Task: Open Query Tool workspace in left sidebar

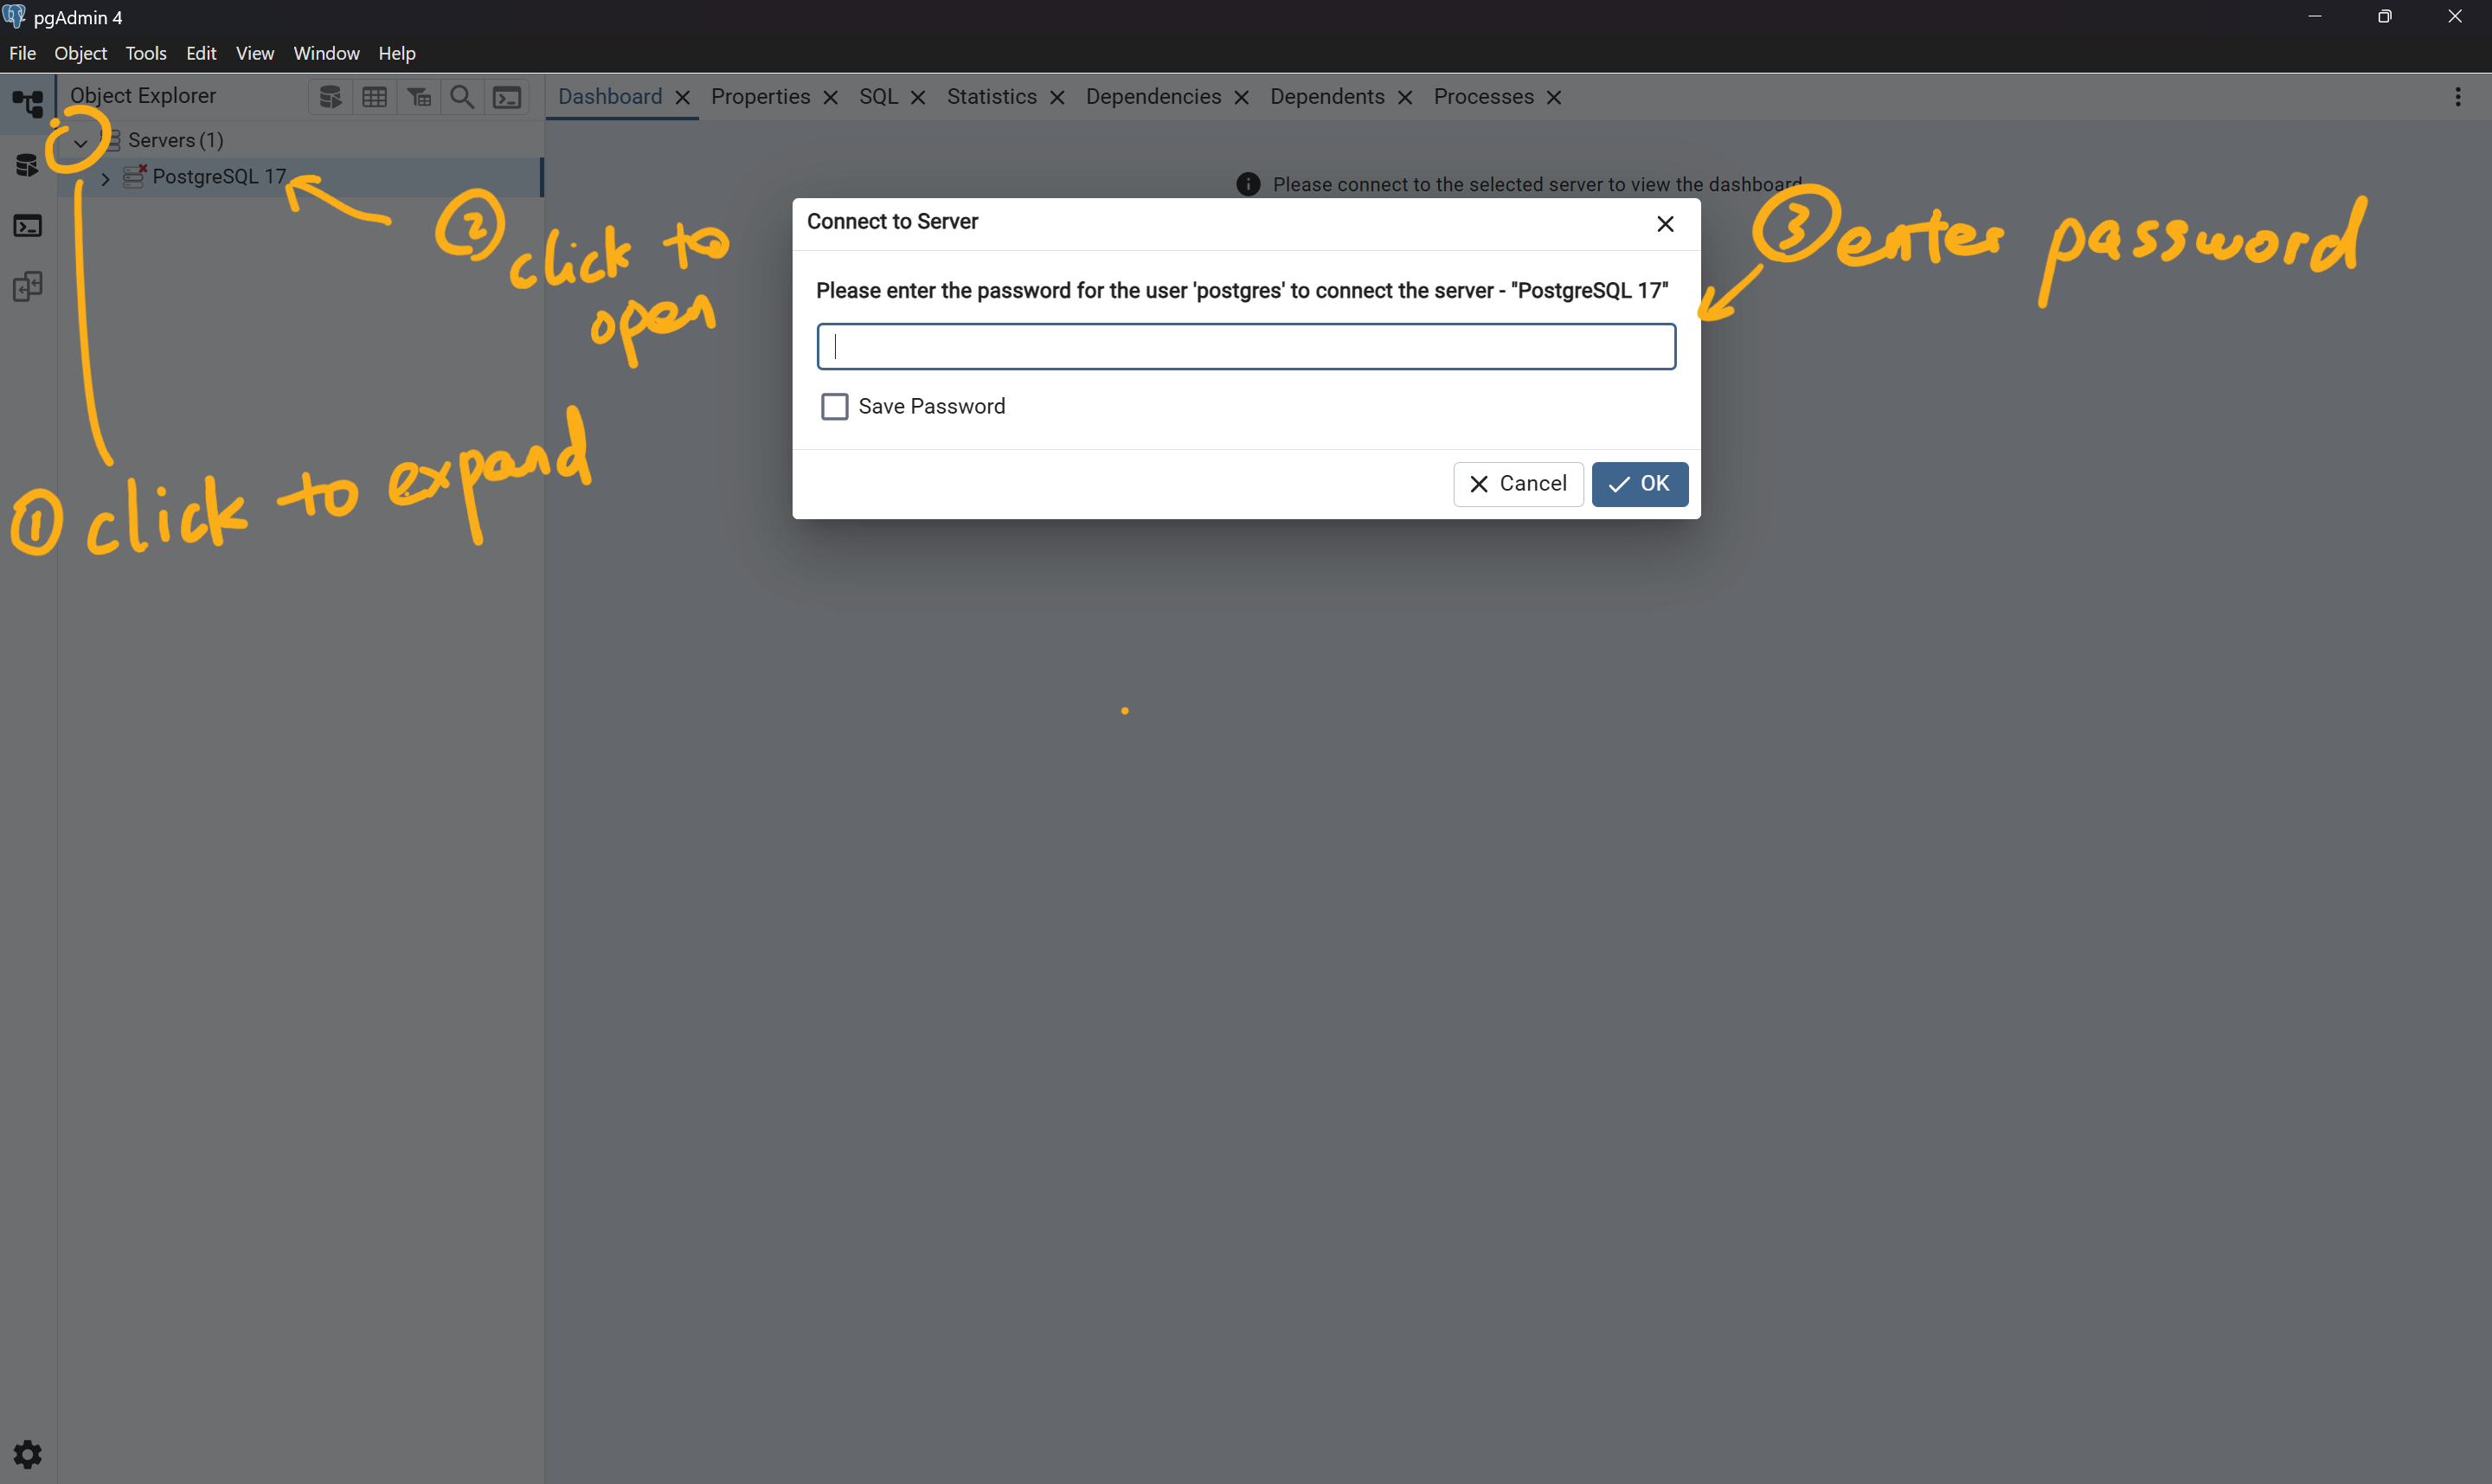Action: point(27,165)
